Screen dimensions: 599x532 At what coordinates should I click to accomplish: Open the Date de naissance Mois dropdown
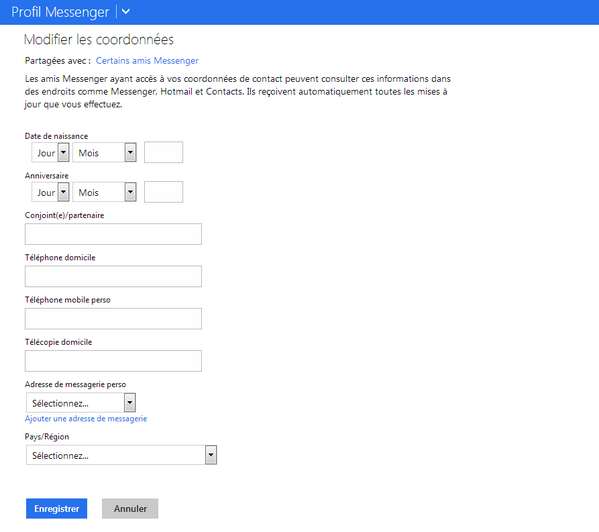104,152
